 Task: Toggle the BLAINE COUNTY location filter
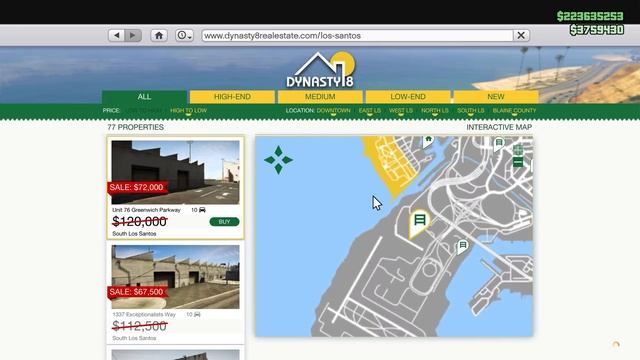pyautogui.click(x=514, y=111)
